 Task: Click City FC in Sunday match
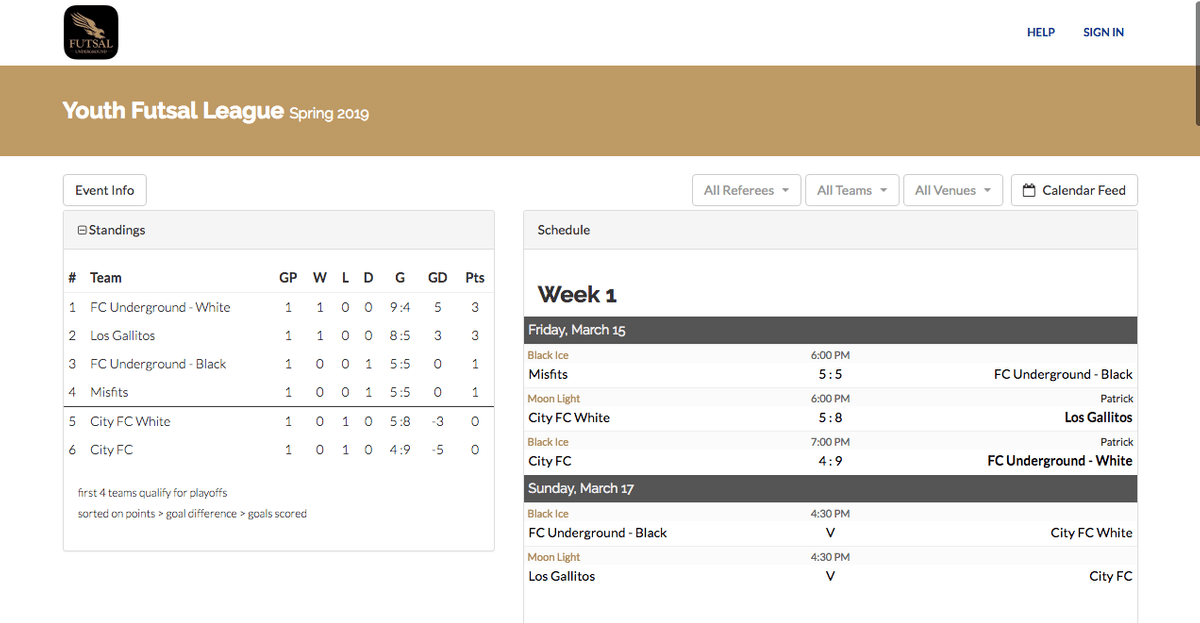click(x=1111, y=576)
